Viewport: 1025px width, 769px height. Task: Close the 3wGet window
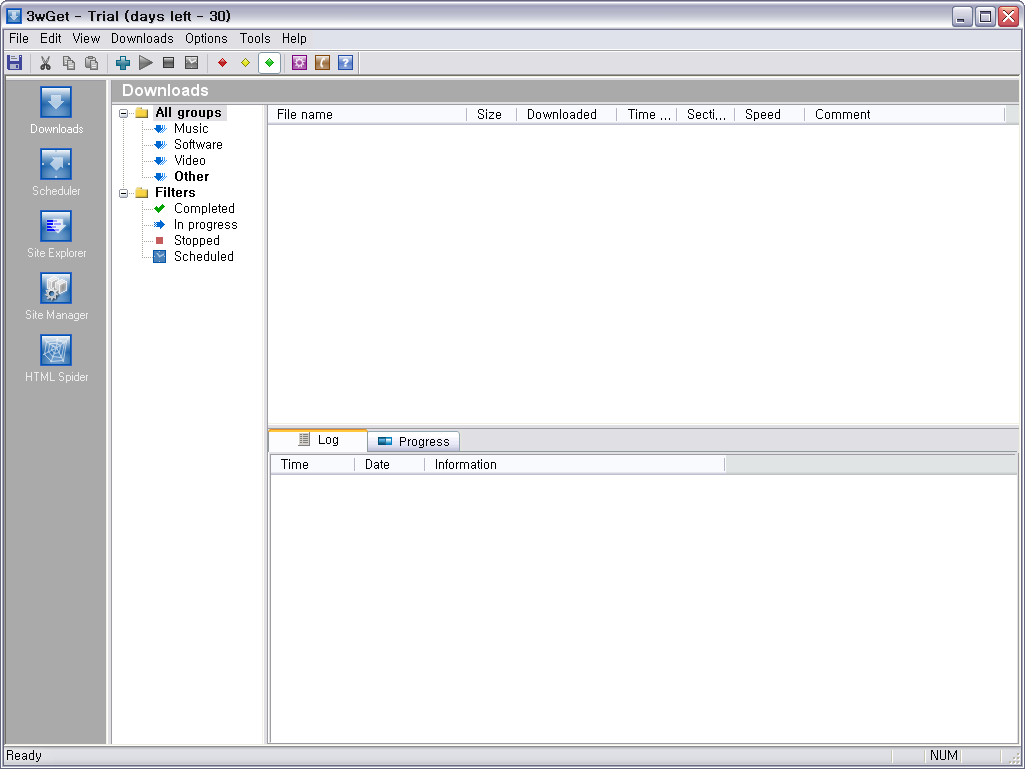point(1008,16)
